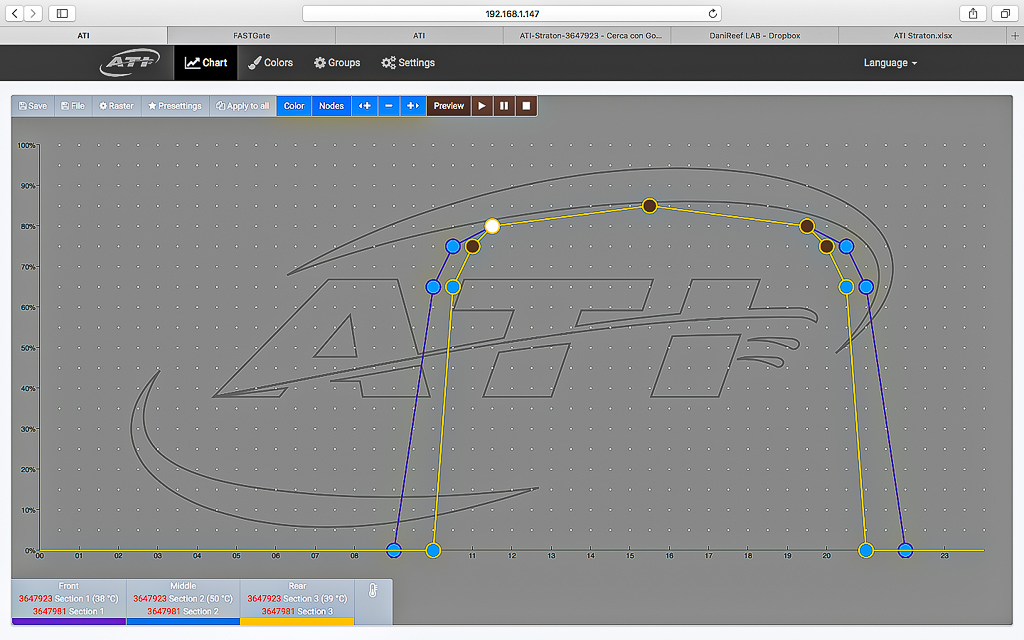Screen dimensions: 1024x640
Task: Click the 192.168.1.147 address field
Action: pos(512,14)
